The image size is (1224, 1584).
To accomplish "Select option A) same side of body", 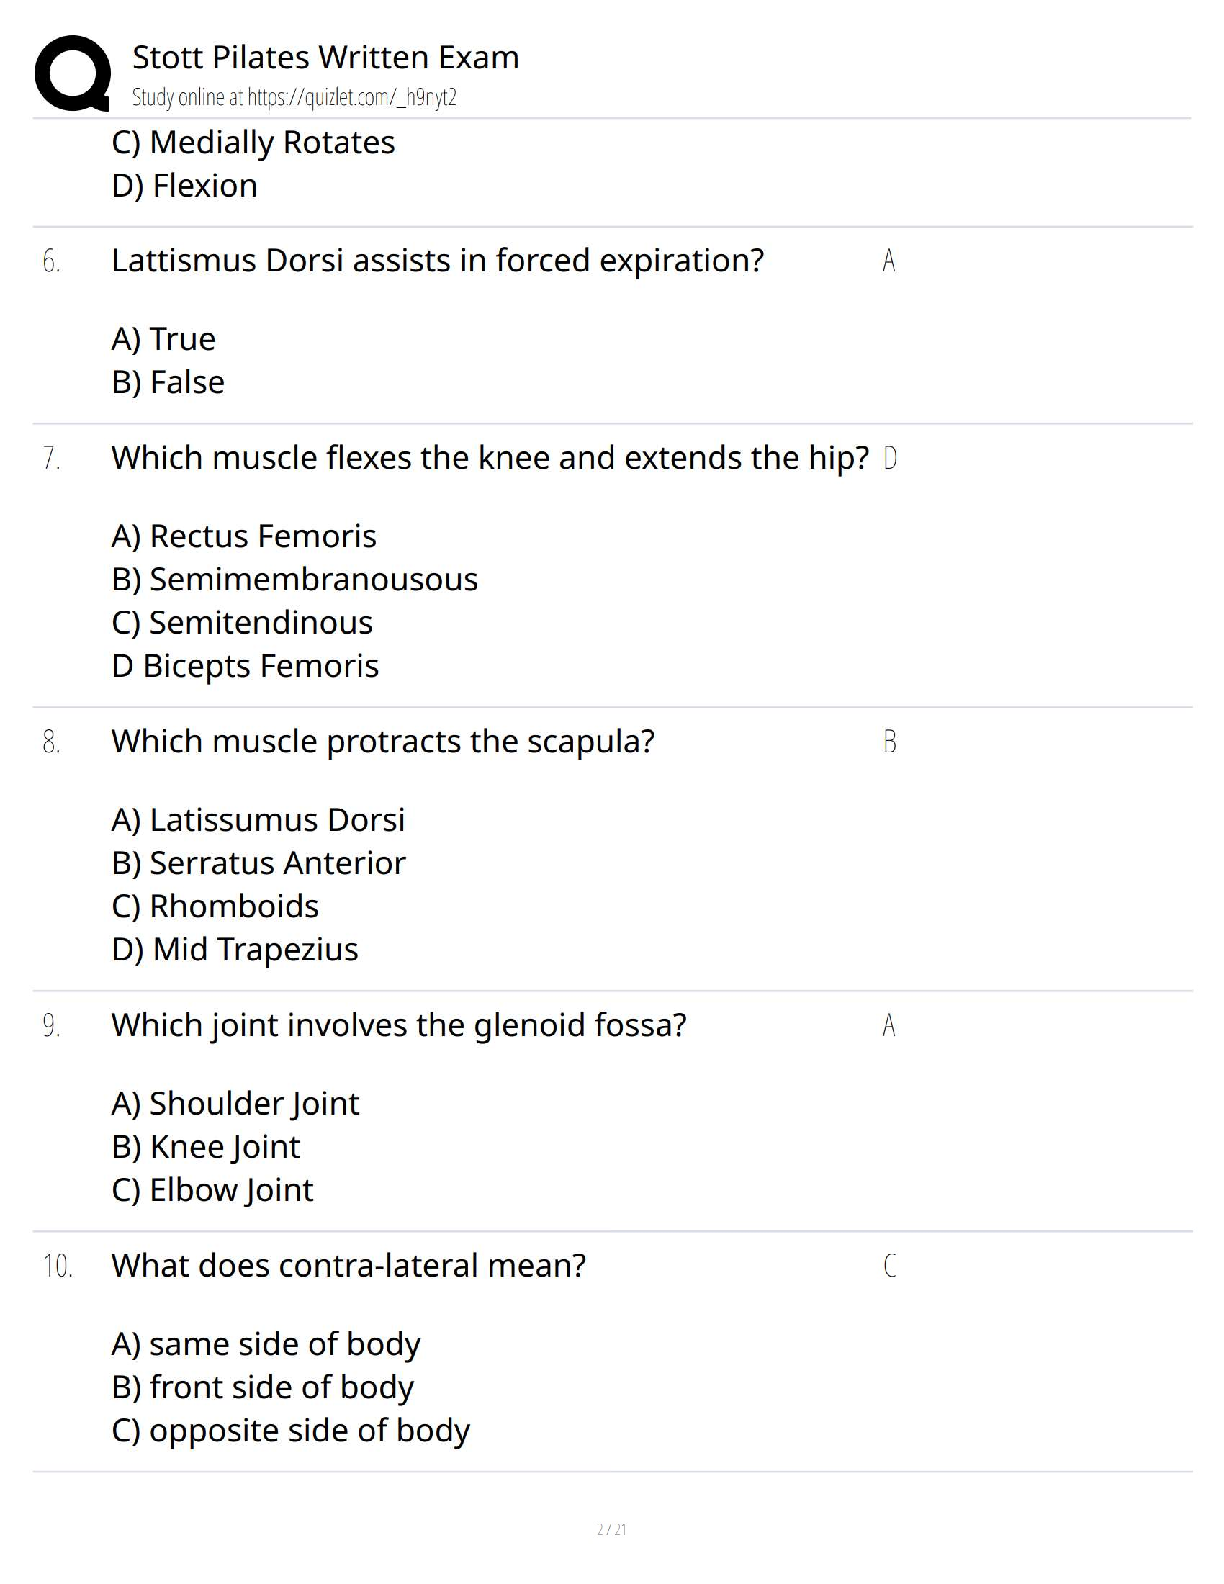I will pyautogui.click(x=266, y=1344).
